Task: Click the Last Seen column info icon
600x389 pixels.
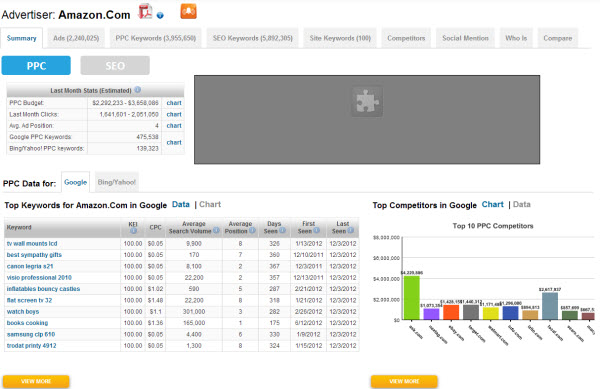Action: point(351,231)
